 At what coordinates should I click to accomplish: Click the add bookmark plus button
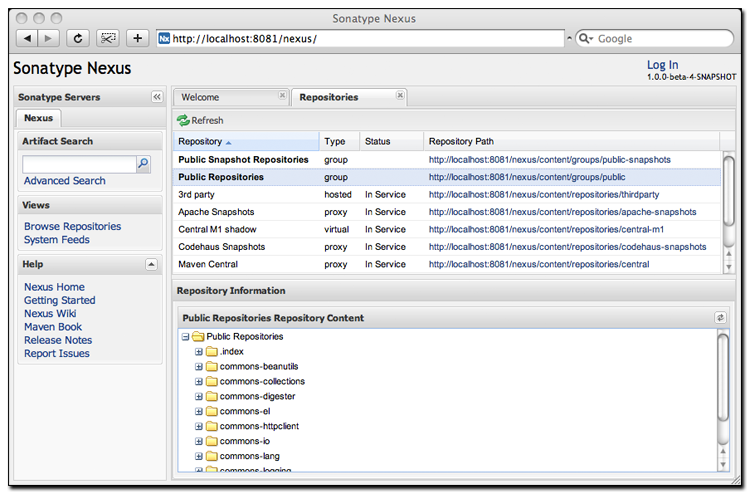[x=137, y=38]
